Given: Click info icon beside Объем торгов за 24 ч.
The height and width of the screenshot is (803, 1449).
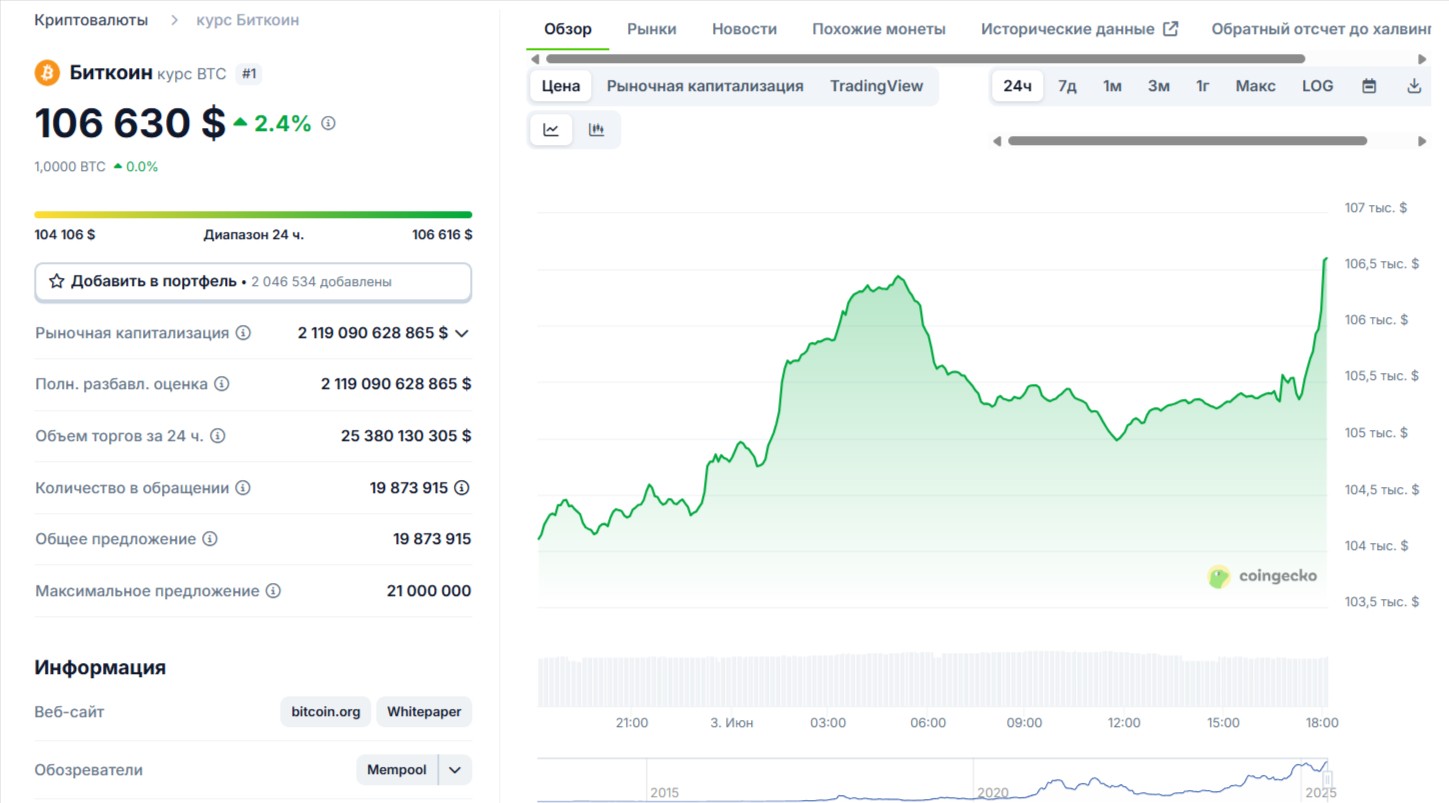Looking at the screenshot, I should pos(217,436).
